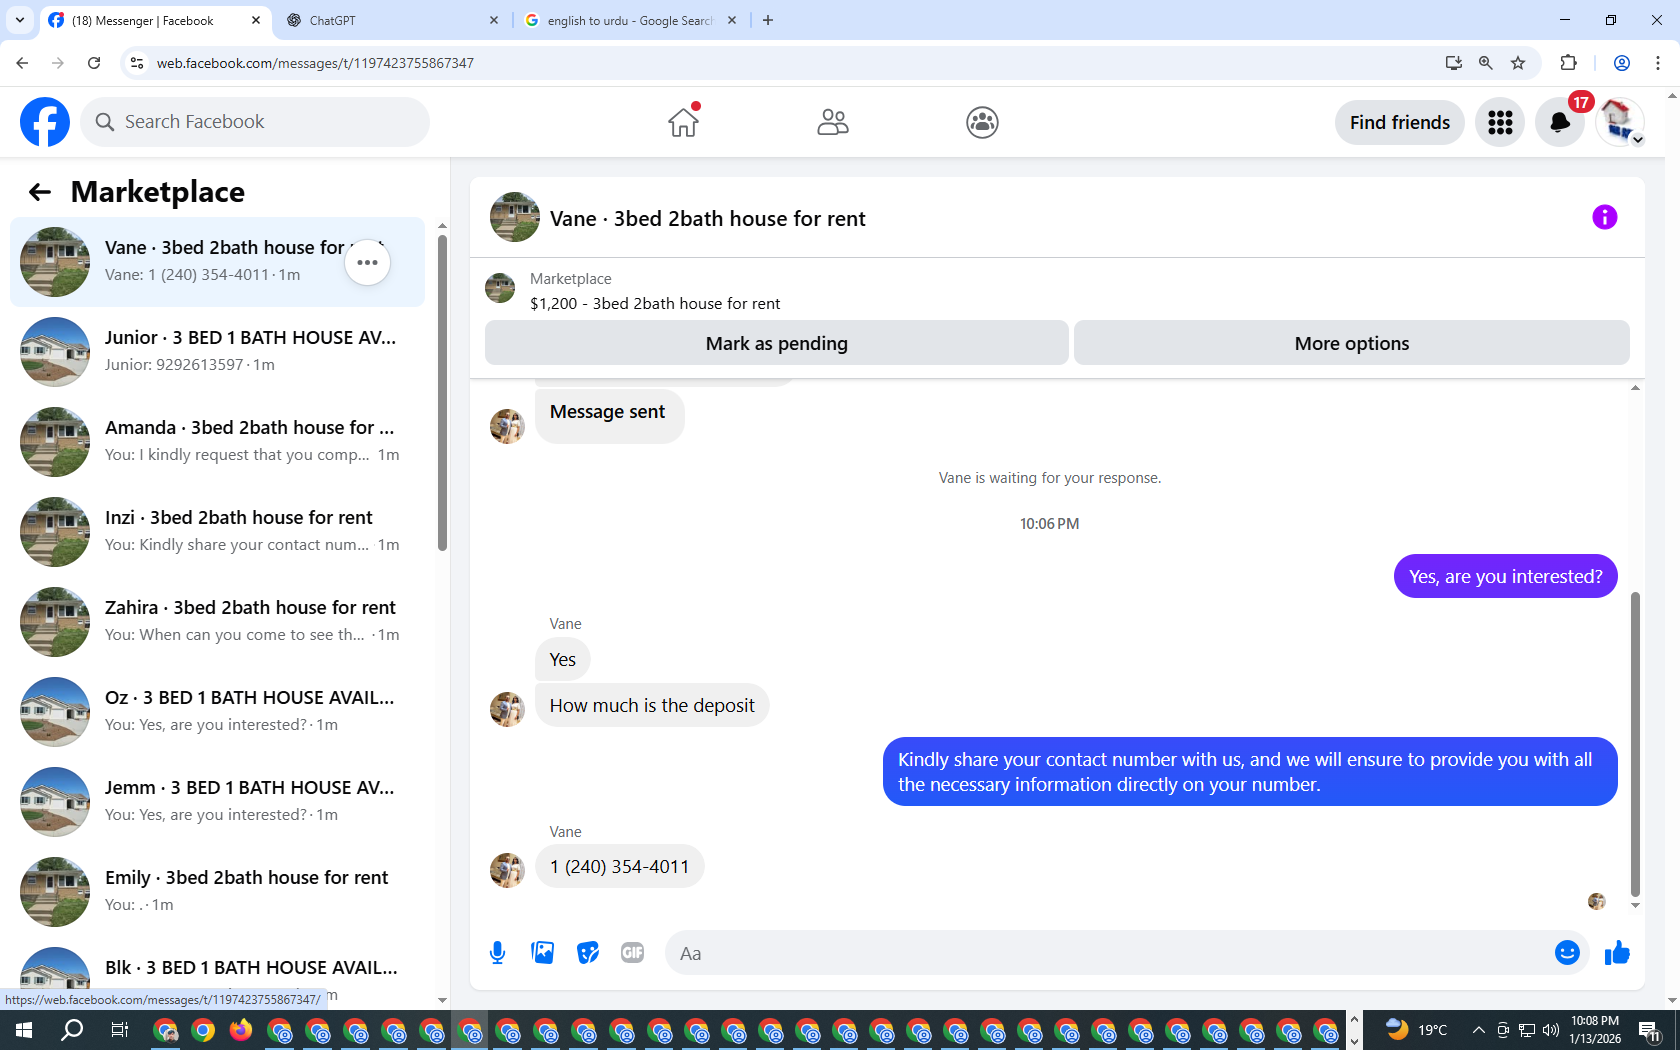Switch to english to urdu Google tab
This screenshot has width=1680, height=1050.
click(632, 20)
